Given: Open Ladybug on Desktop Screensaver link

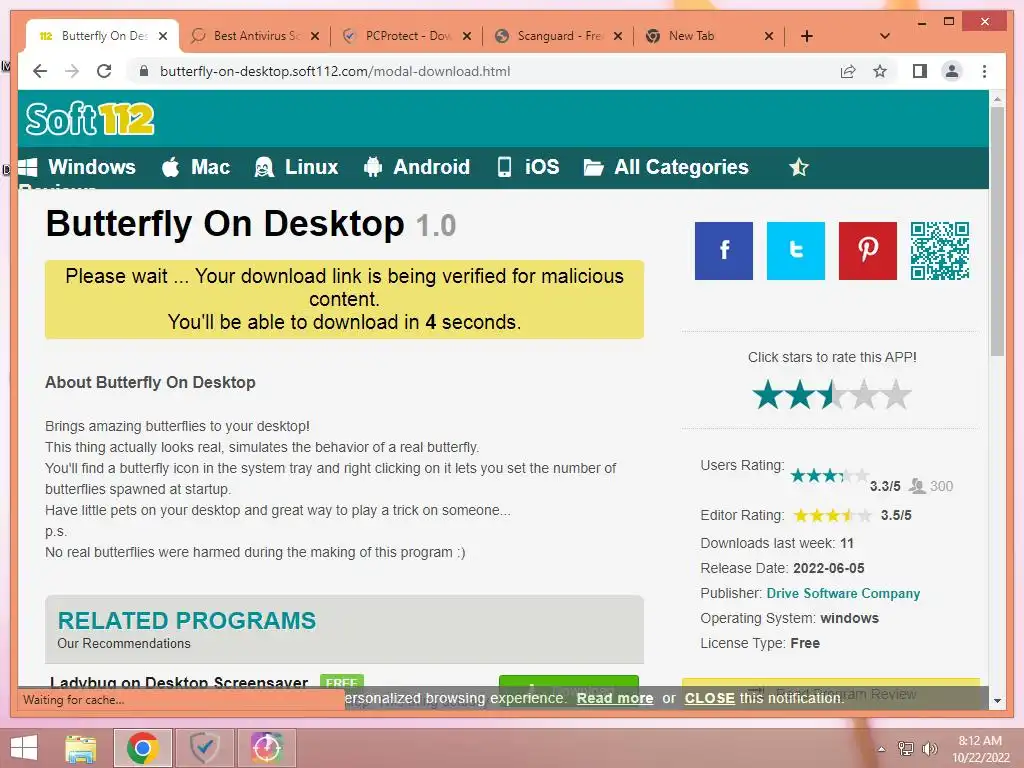Looking at the screenshot, I should (179, 682).
